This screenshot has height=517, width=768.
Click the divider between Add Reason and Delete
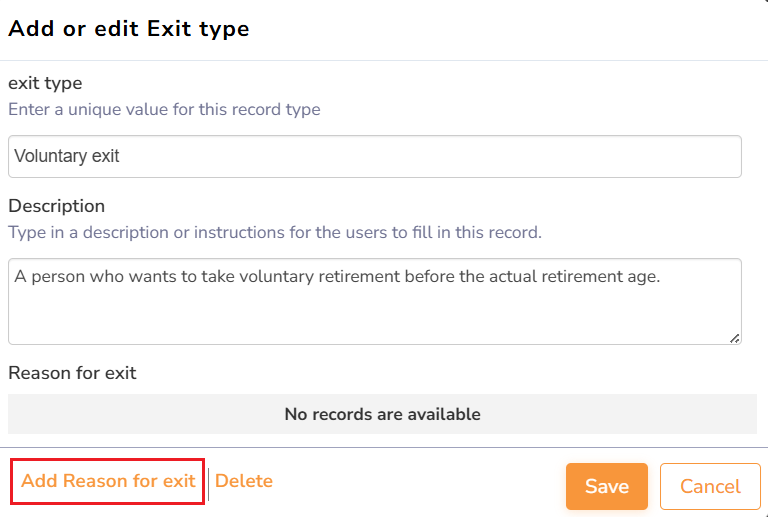tap(209, 481)
